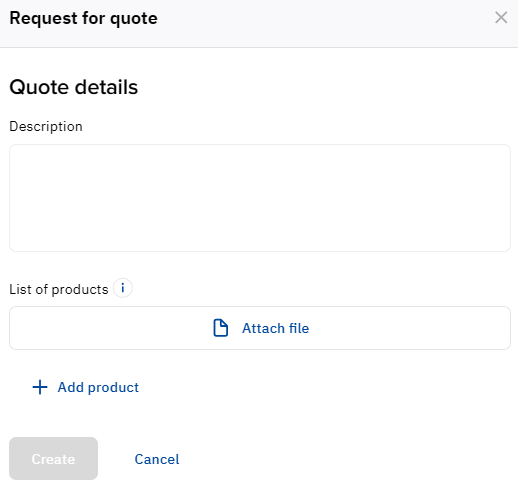This screenshot has height=489, width=518.
Task: Click the Request for quote title
Action: pyautogui.click(x=83, y=18)
